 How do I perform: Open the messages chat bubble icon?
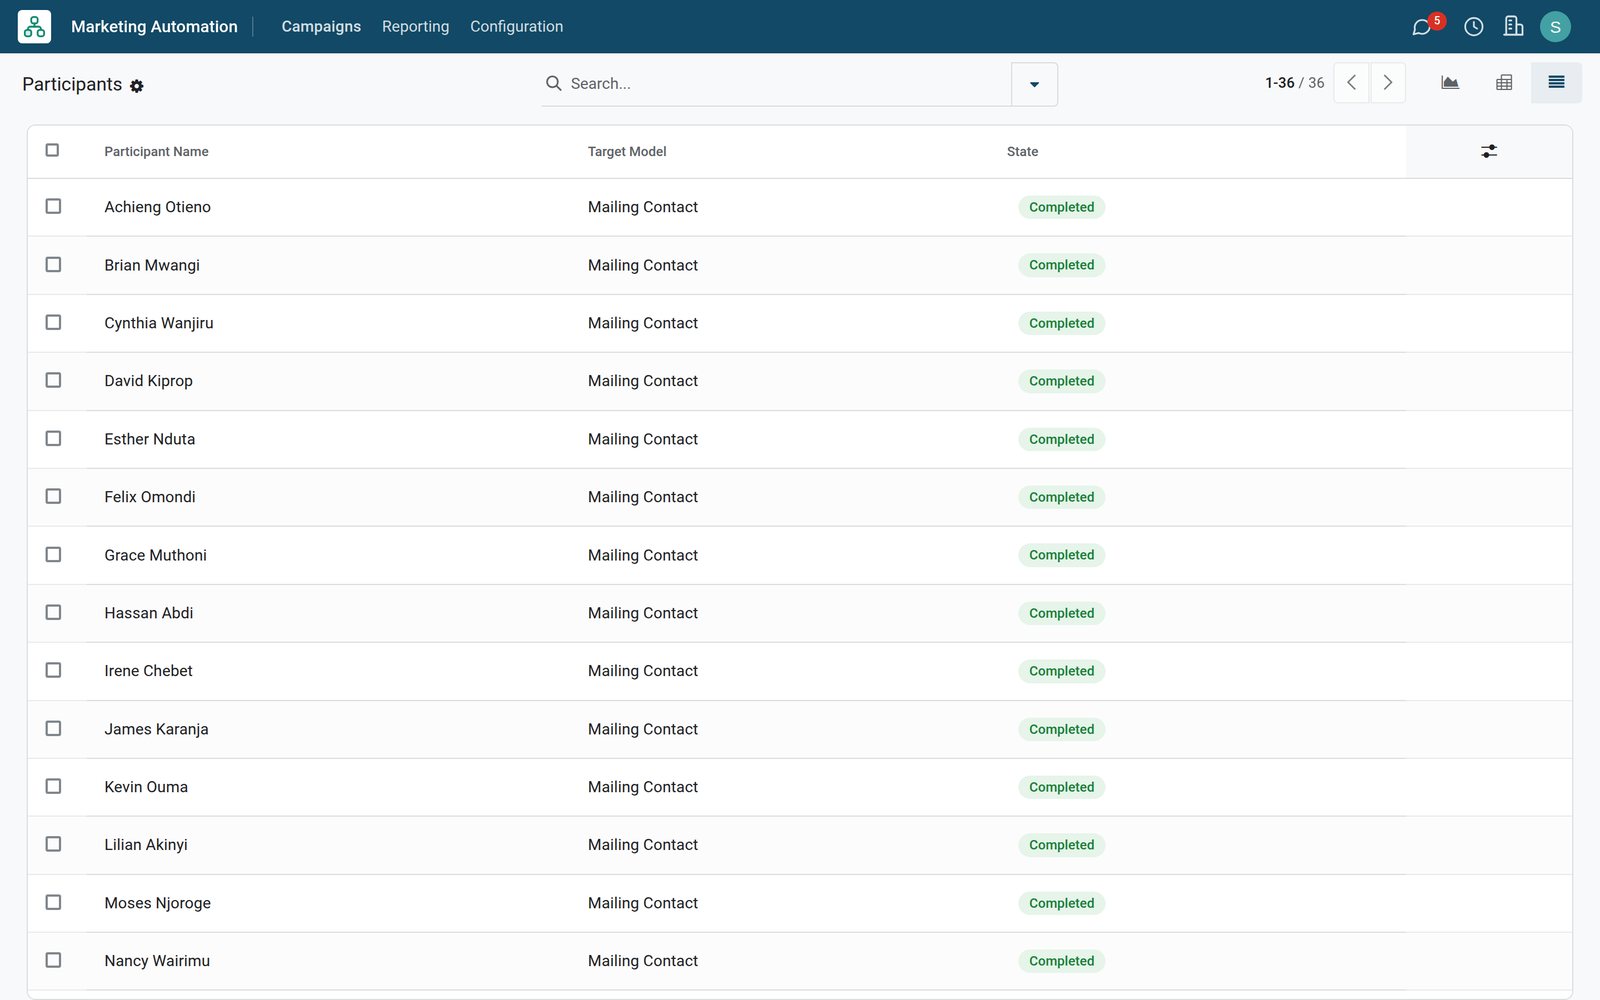click(1421, 27)
